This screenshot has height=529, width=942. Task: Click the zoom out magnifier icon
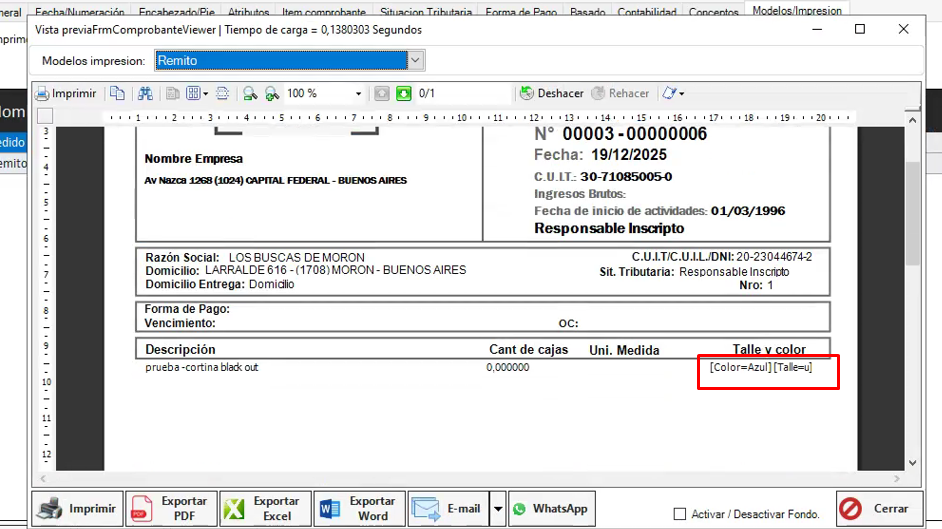pos(250,93)
